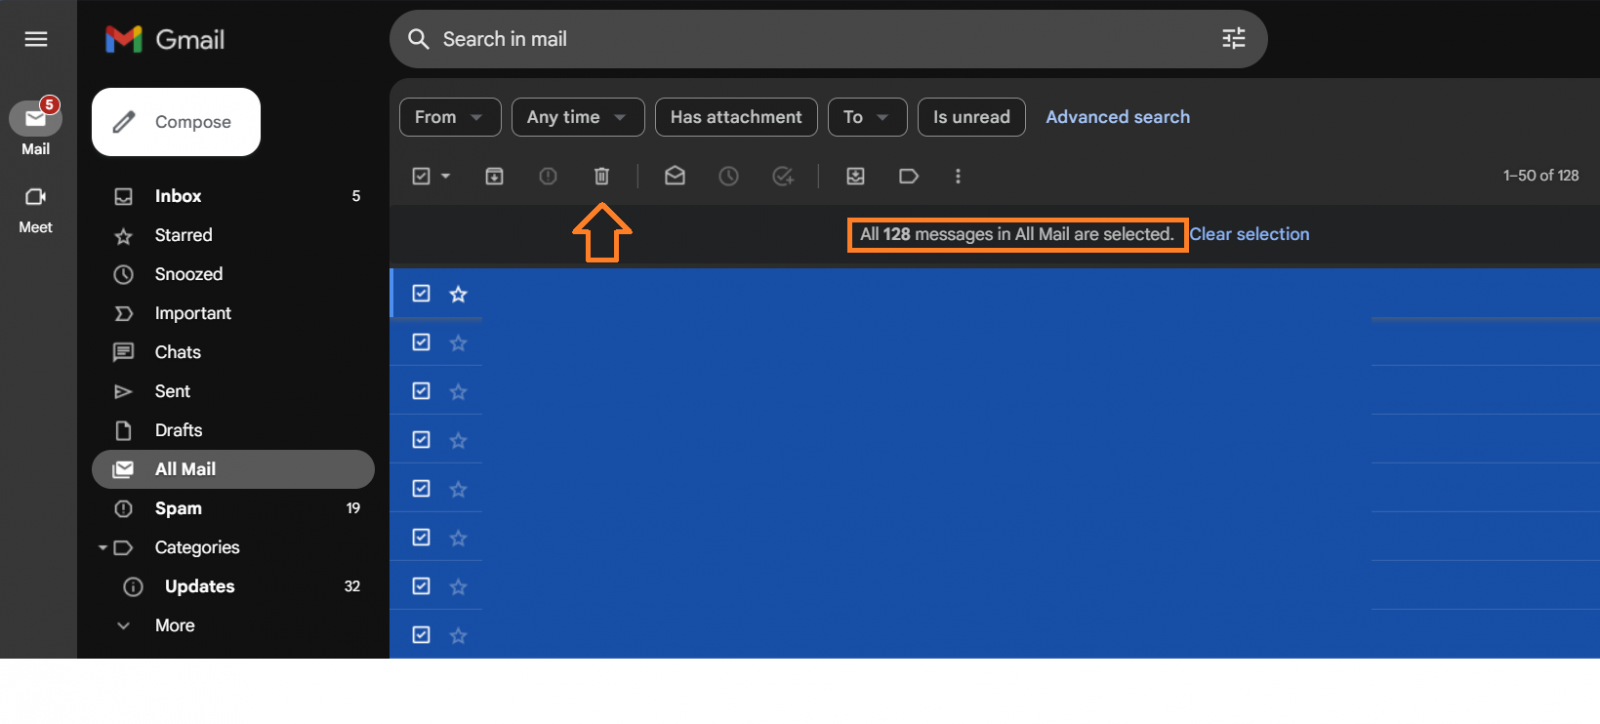Click the Labels tag icon
The image size is (1600, 724).
coord(908,176)
